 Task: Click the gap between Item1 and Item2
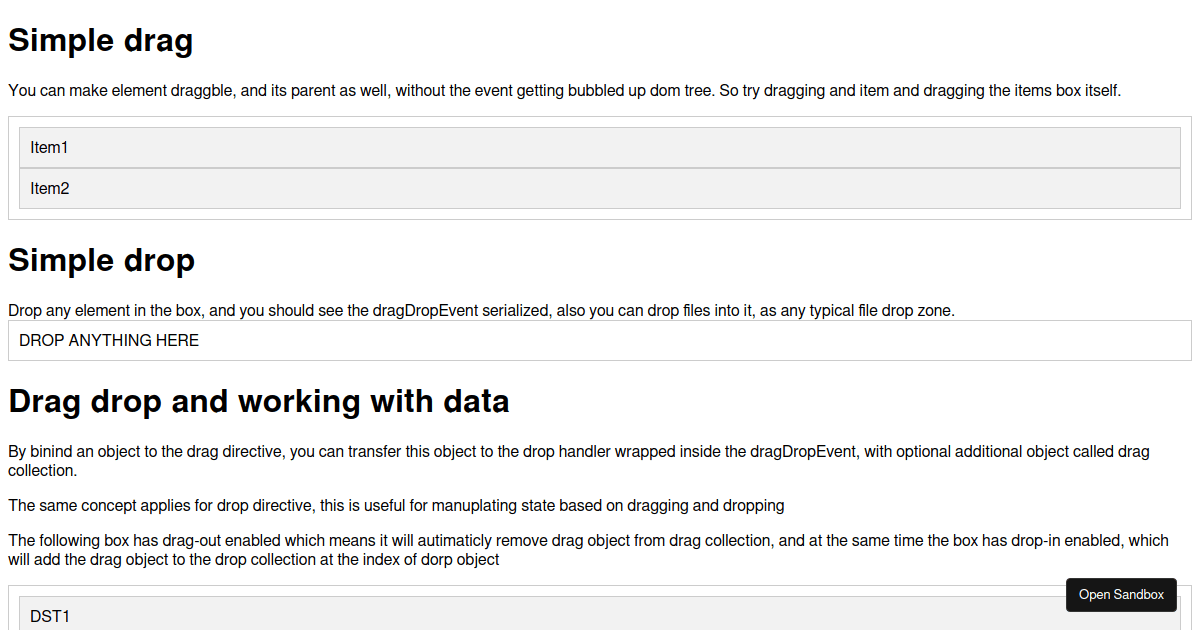600,168
